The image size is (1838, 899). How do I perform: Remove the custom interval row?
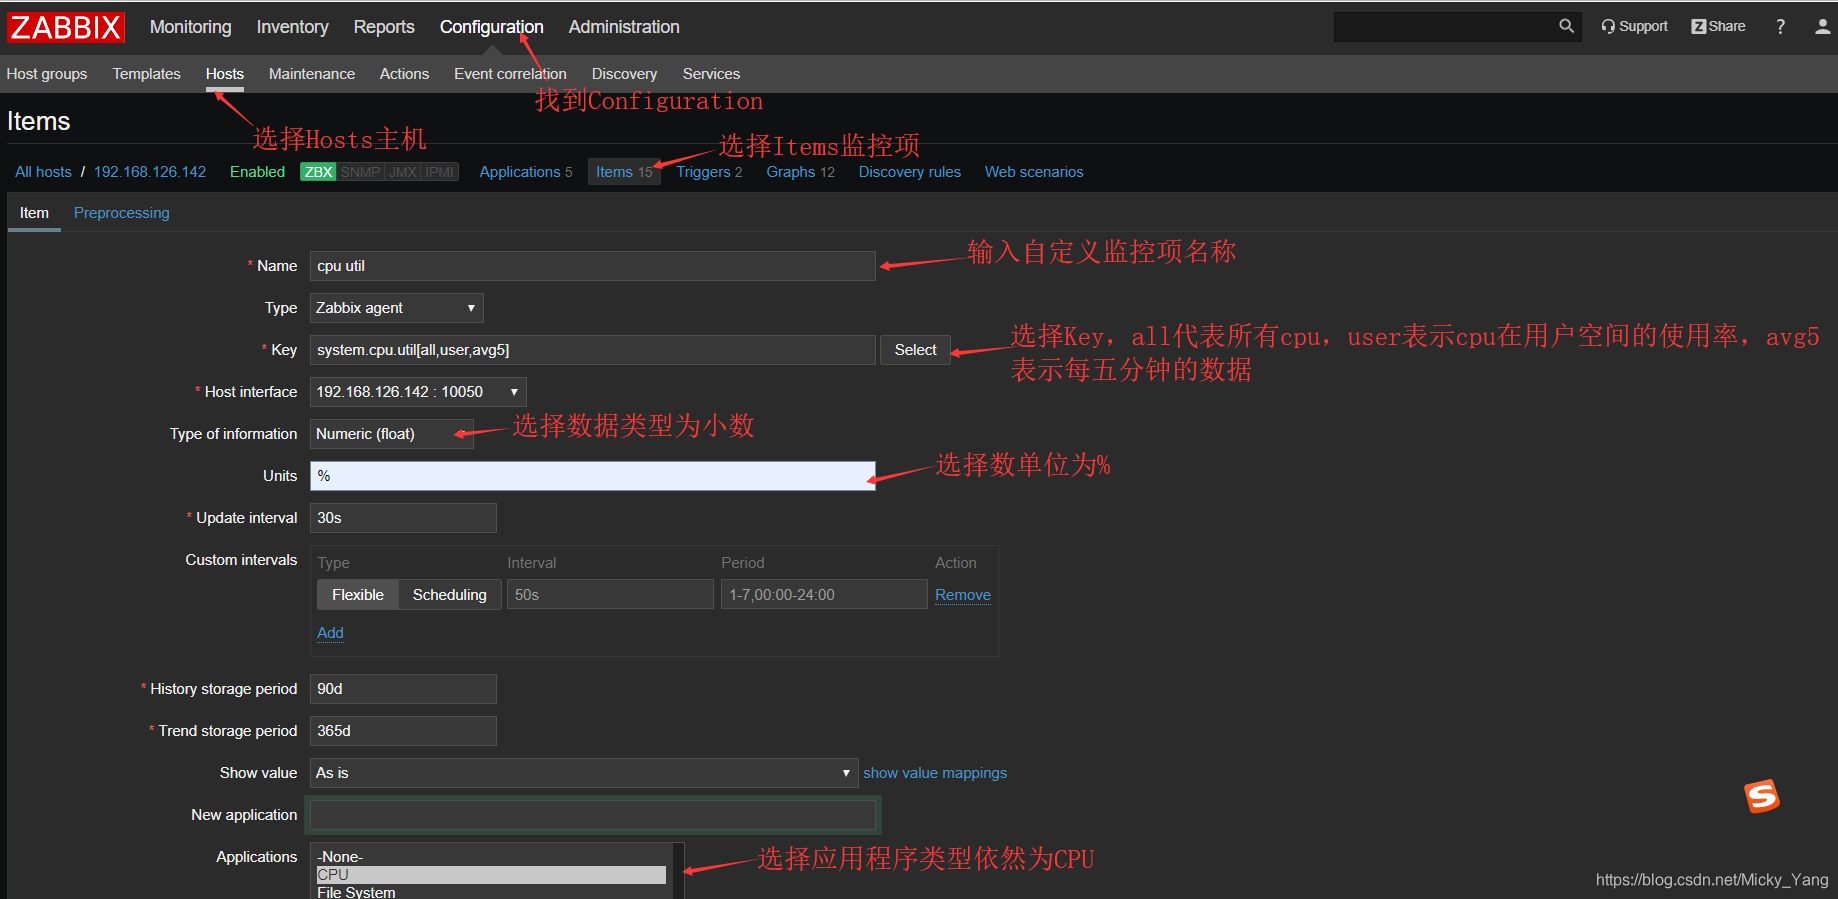[963, 595]
